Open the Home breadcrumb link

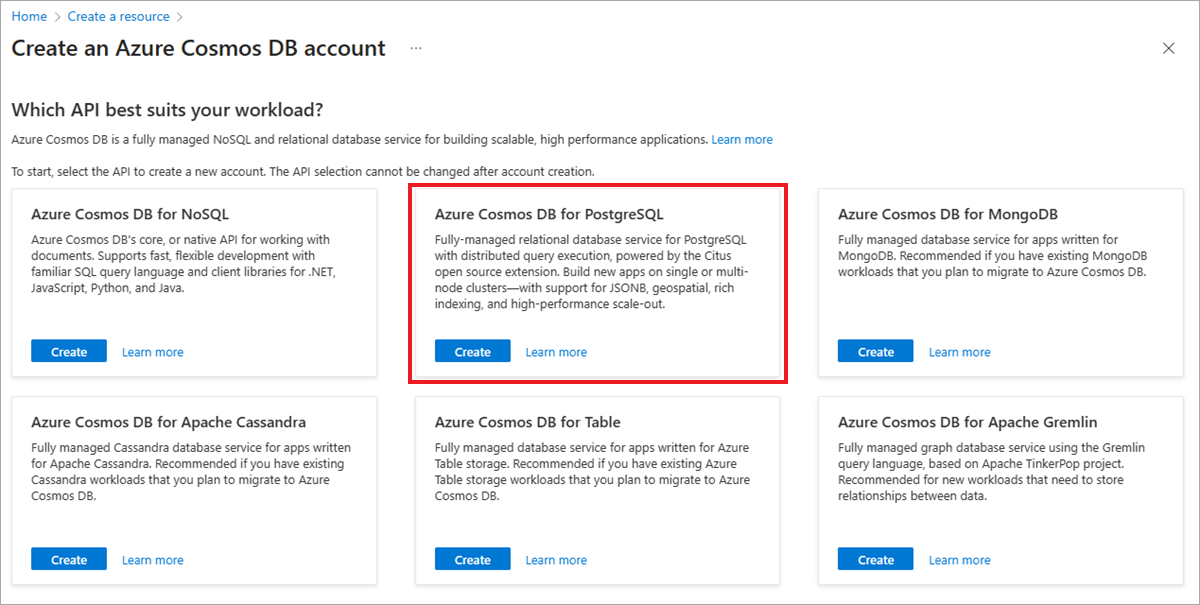tap(29, 16)
